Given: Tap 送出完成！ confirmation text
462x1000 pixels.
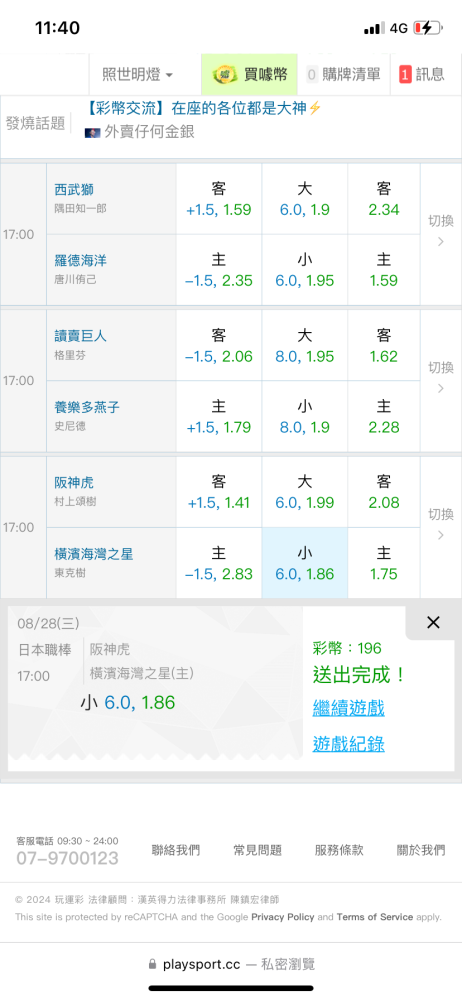Looking at the screenshot, I should point(359,675).
